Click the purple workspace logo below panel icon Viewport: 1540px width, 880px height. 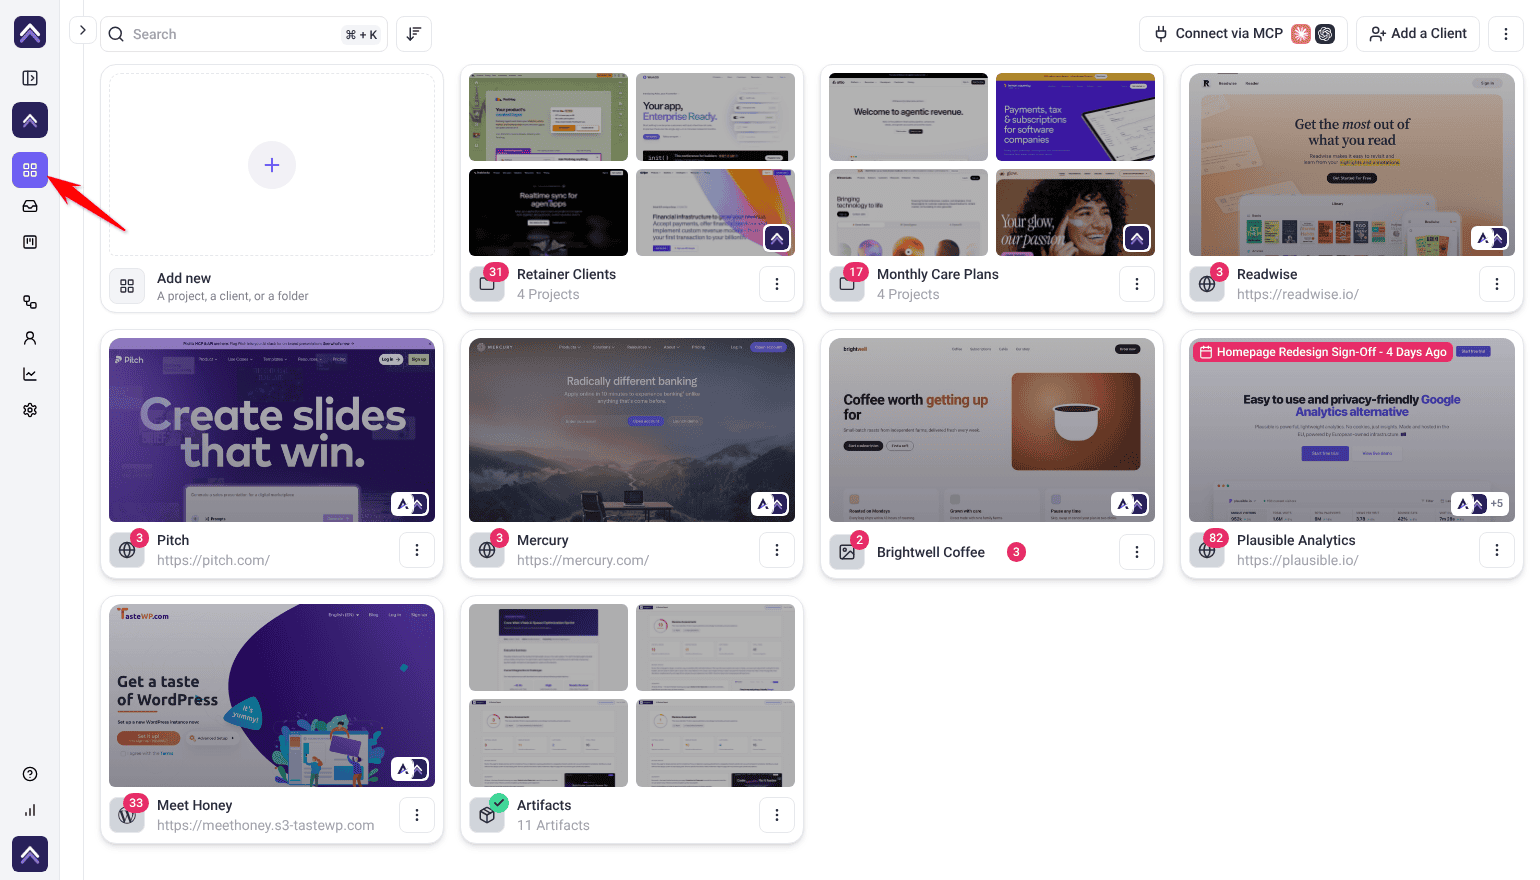[x=30, y=120]
